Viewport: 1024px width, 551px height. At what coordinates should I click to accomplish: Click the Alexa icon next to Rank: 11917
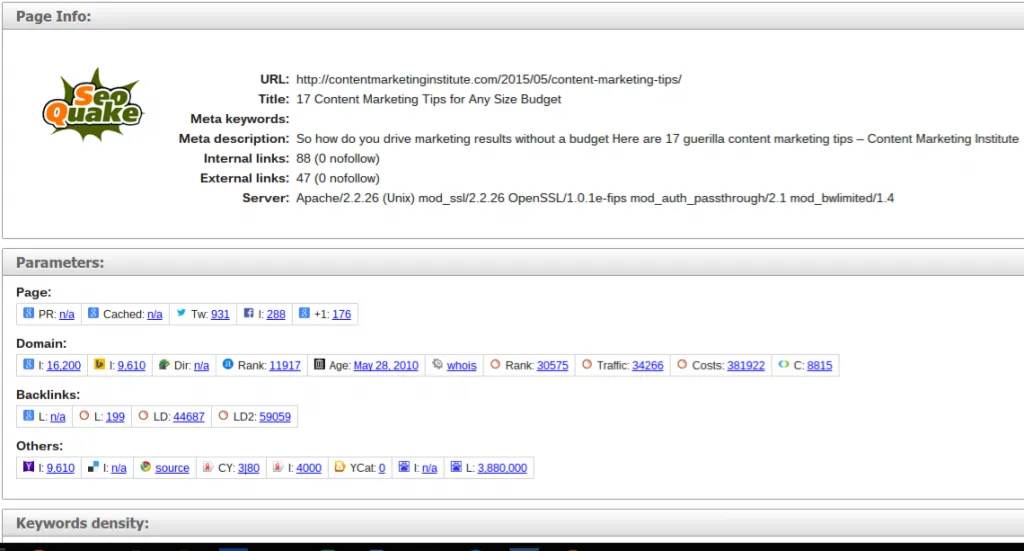pos(228,364)
